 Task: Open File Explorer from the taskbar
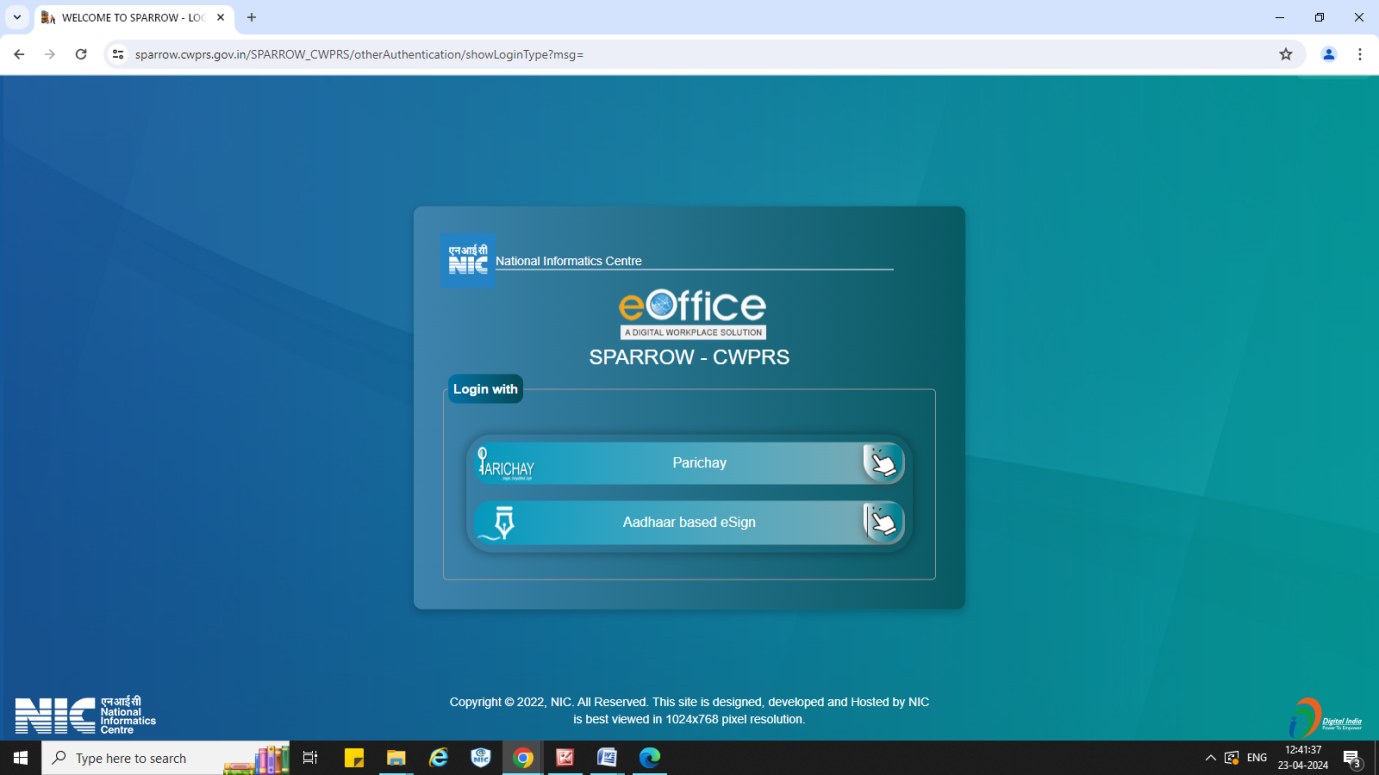(396, 758)
